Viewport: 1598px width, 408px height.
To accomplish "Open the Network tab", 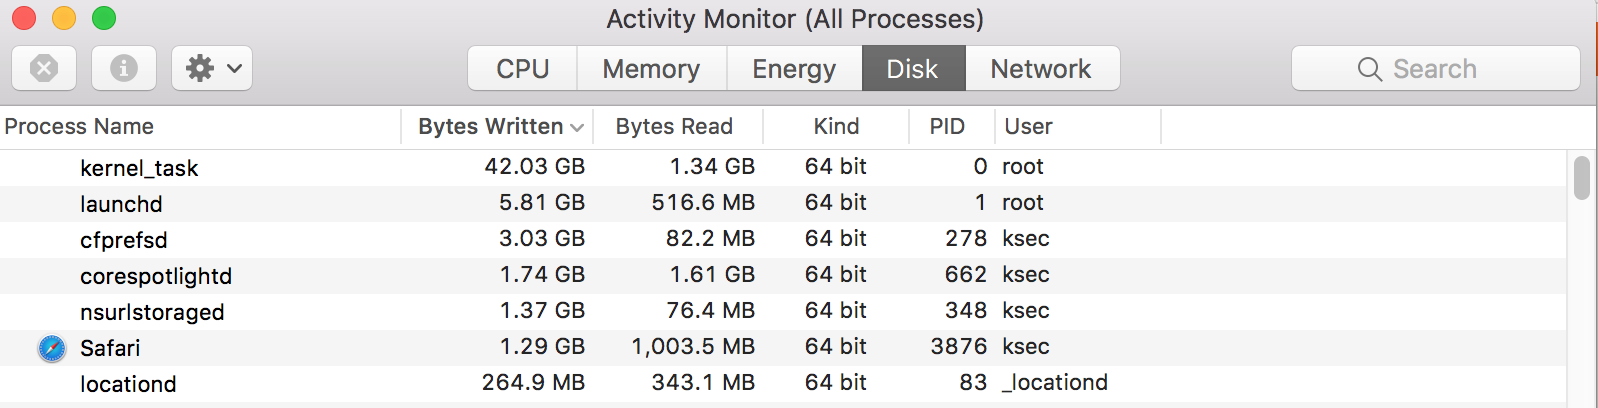I will click(1041, 68).
